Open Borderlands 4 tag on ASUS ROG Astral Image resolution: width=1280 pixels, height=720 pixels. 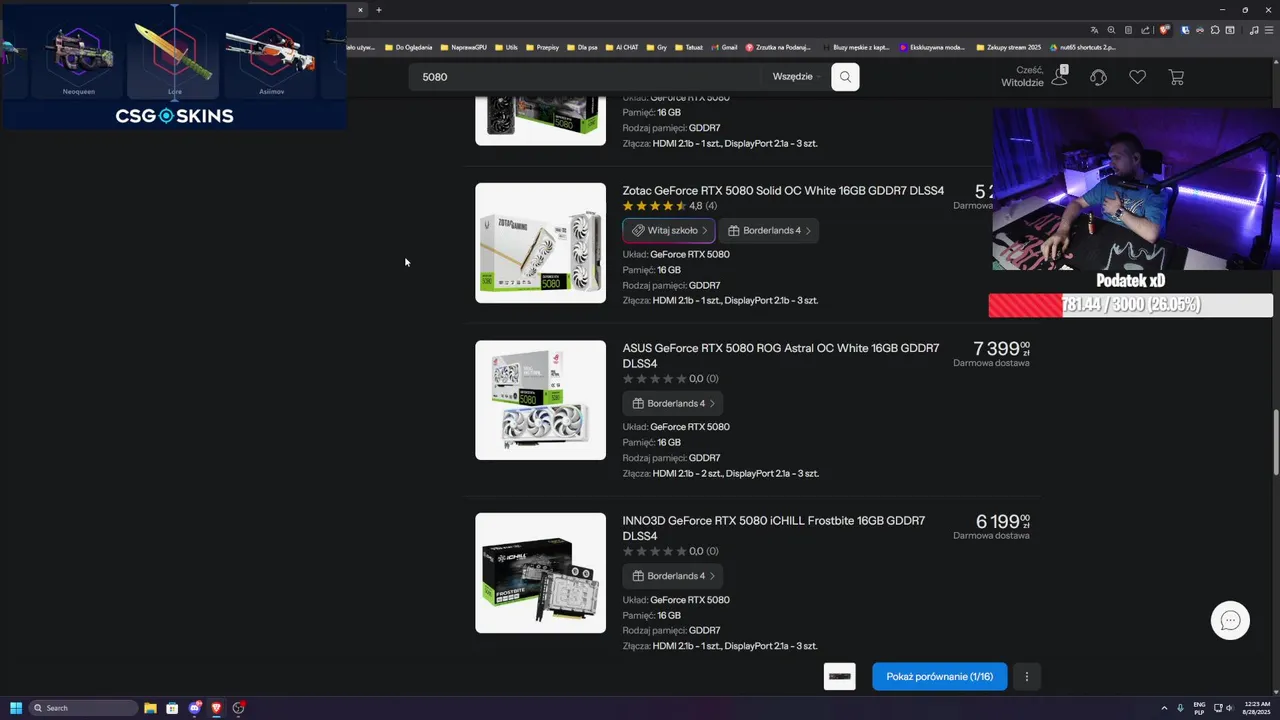point(673,404)
